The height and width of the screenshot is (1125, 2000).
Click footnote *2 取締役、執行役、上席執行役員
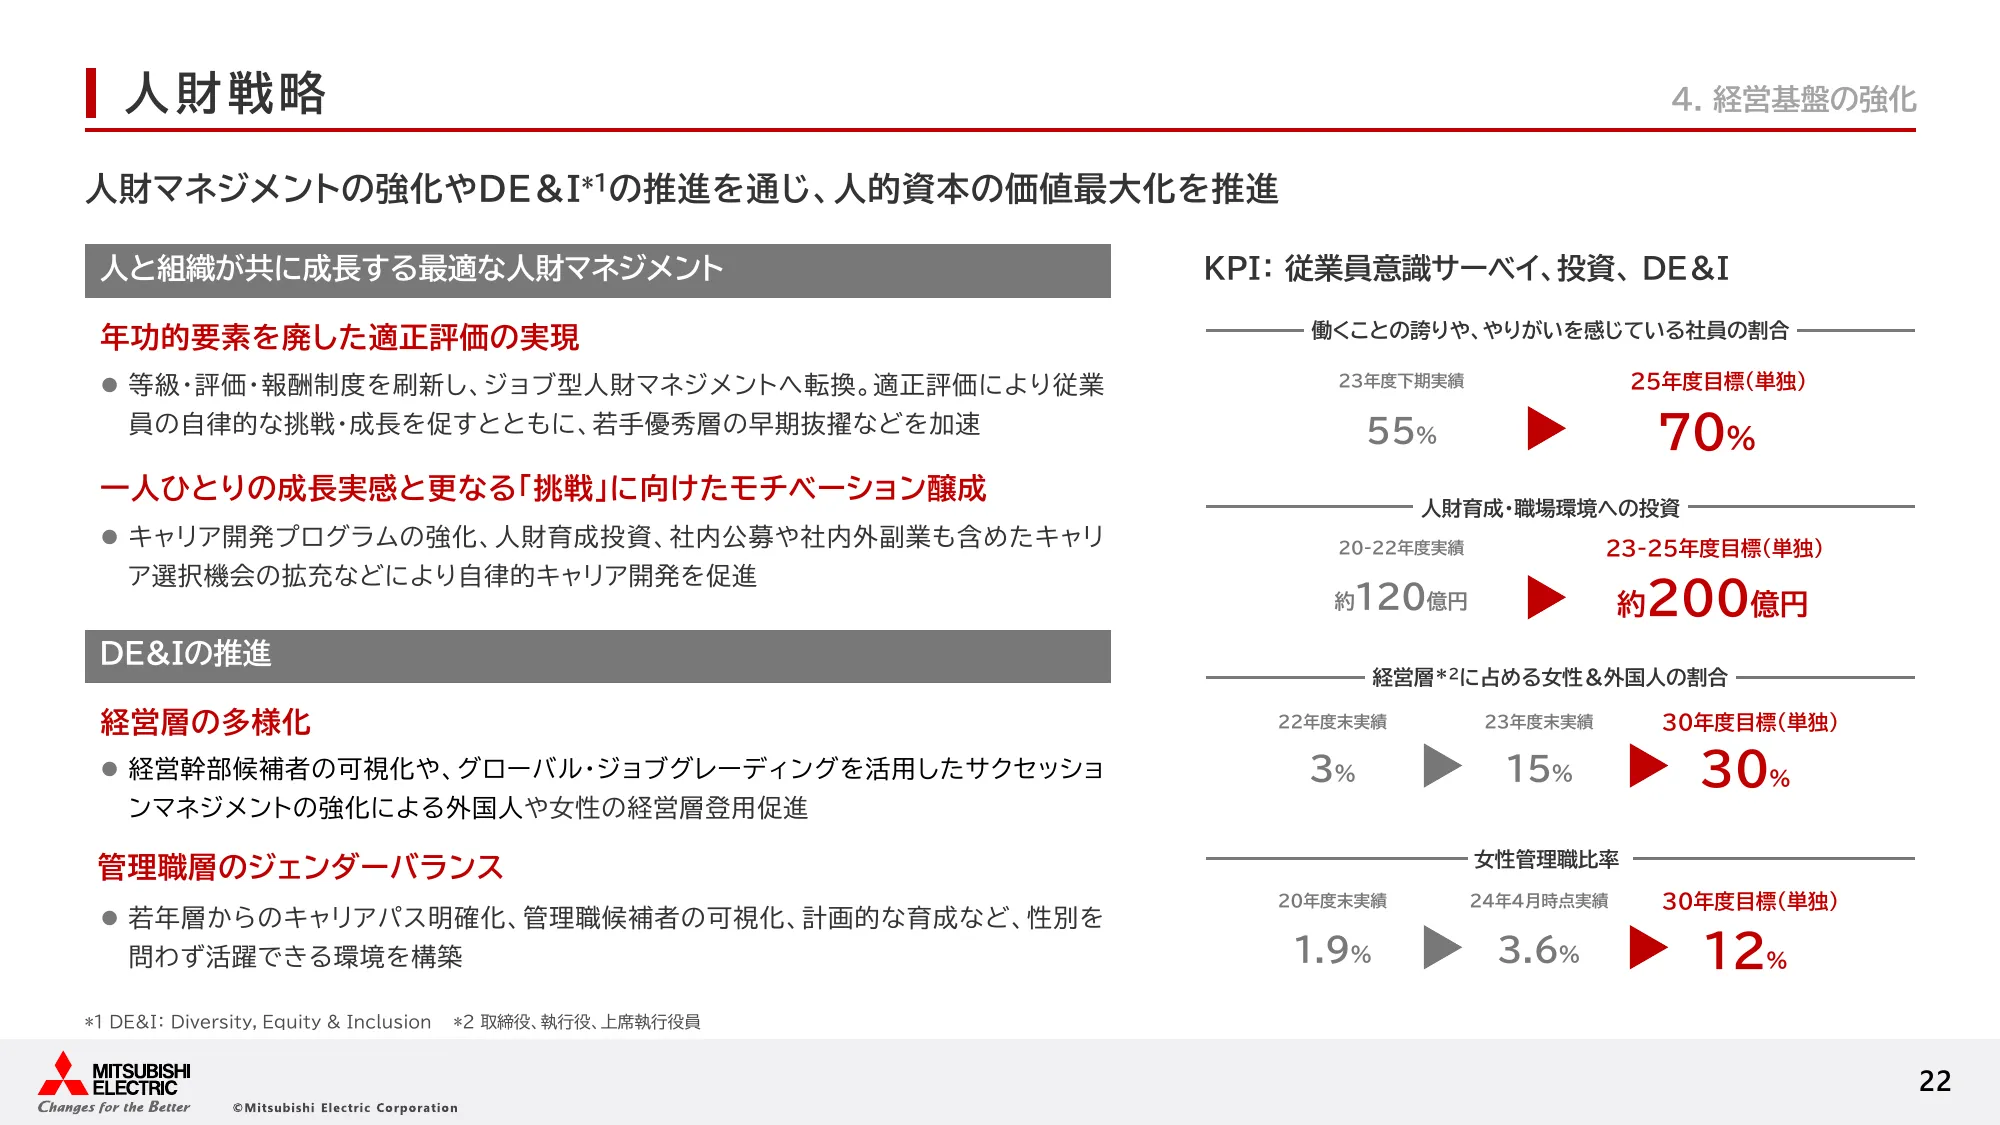tap(577, 1022)
